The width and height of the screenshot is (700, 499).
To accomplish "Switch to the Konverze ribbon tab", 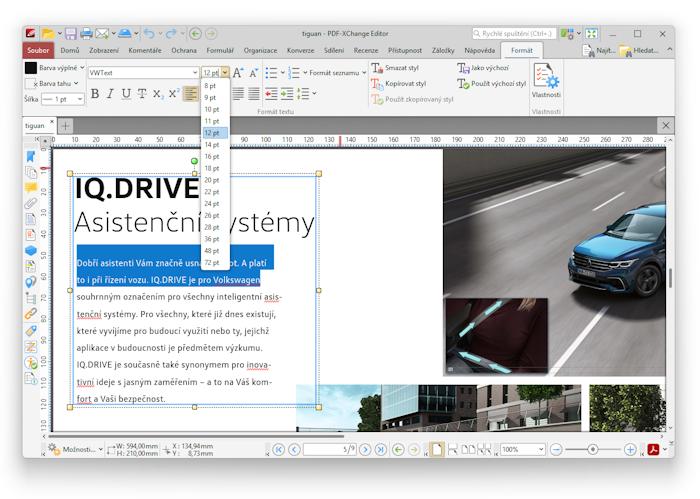I will [x=300, y=50].
